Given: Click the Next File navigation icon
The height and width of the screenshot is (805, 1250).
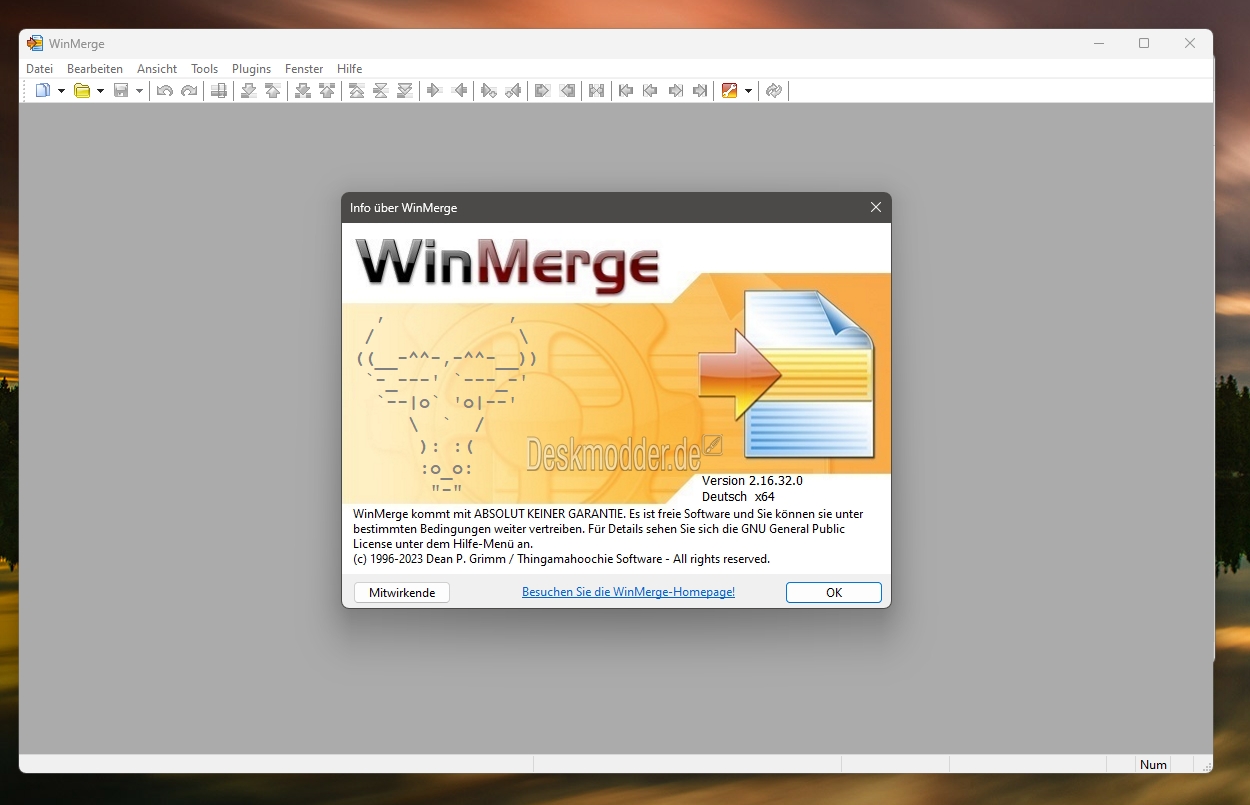Looking at the screenshot, I should point(675,91).
